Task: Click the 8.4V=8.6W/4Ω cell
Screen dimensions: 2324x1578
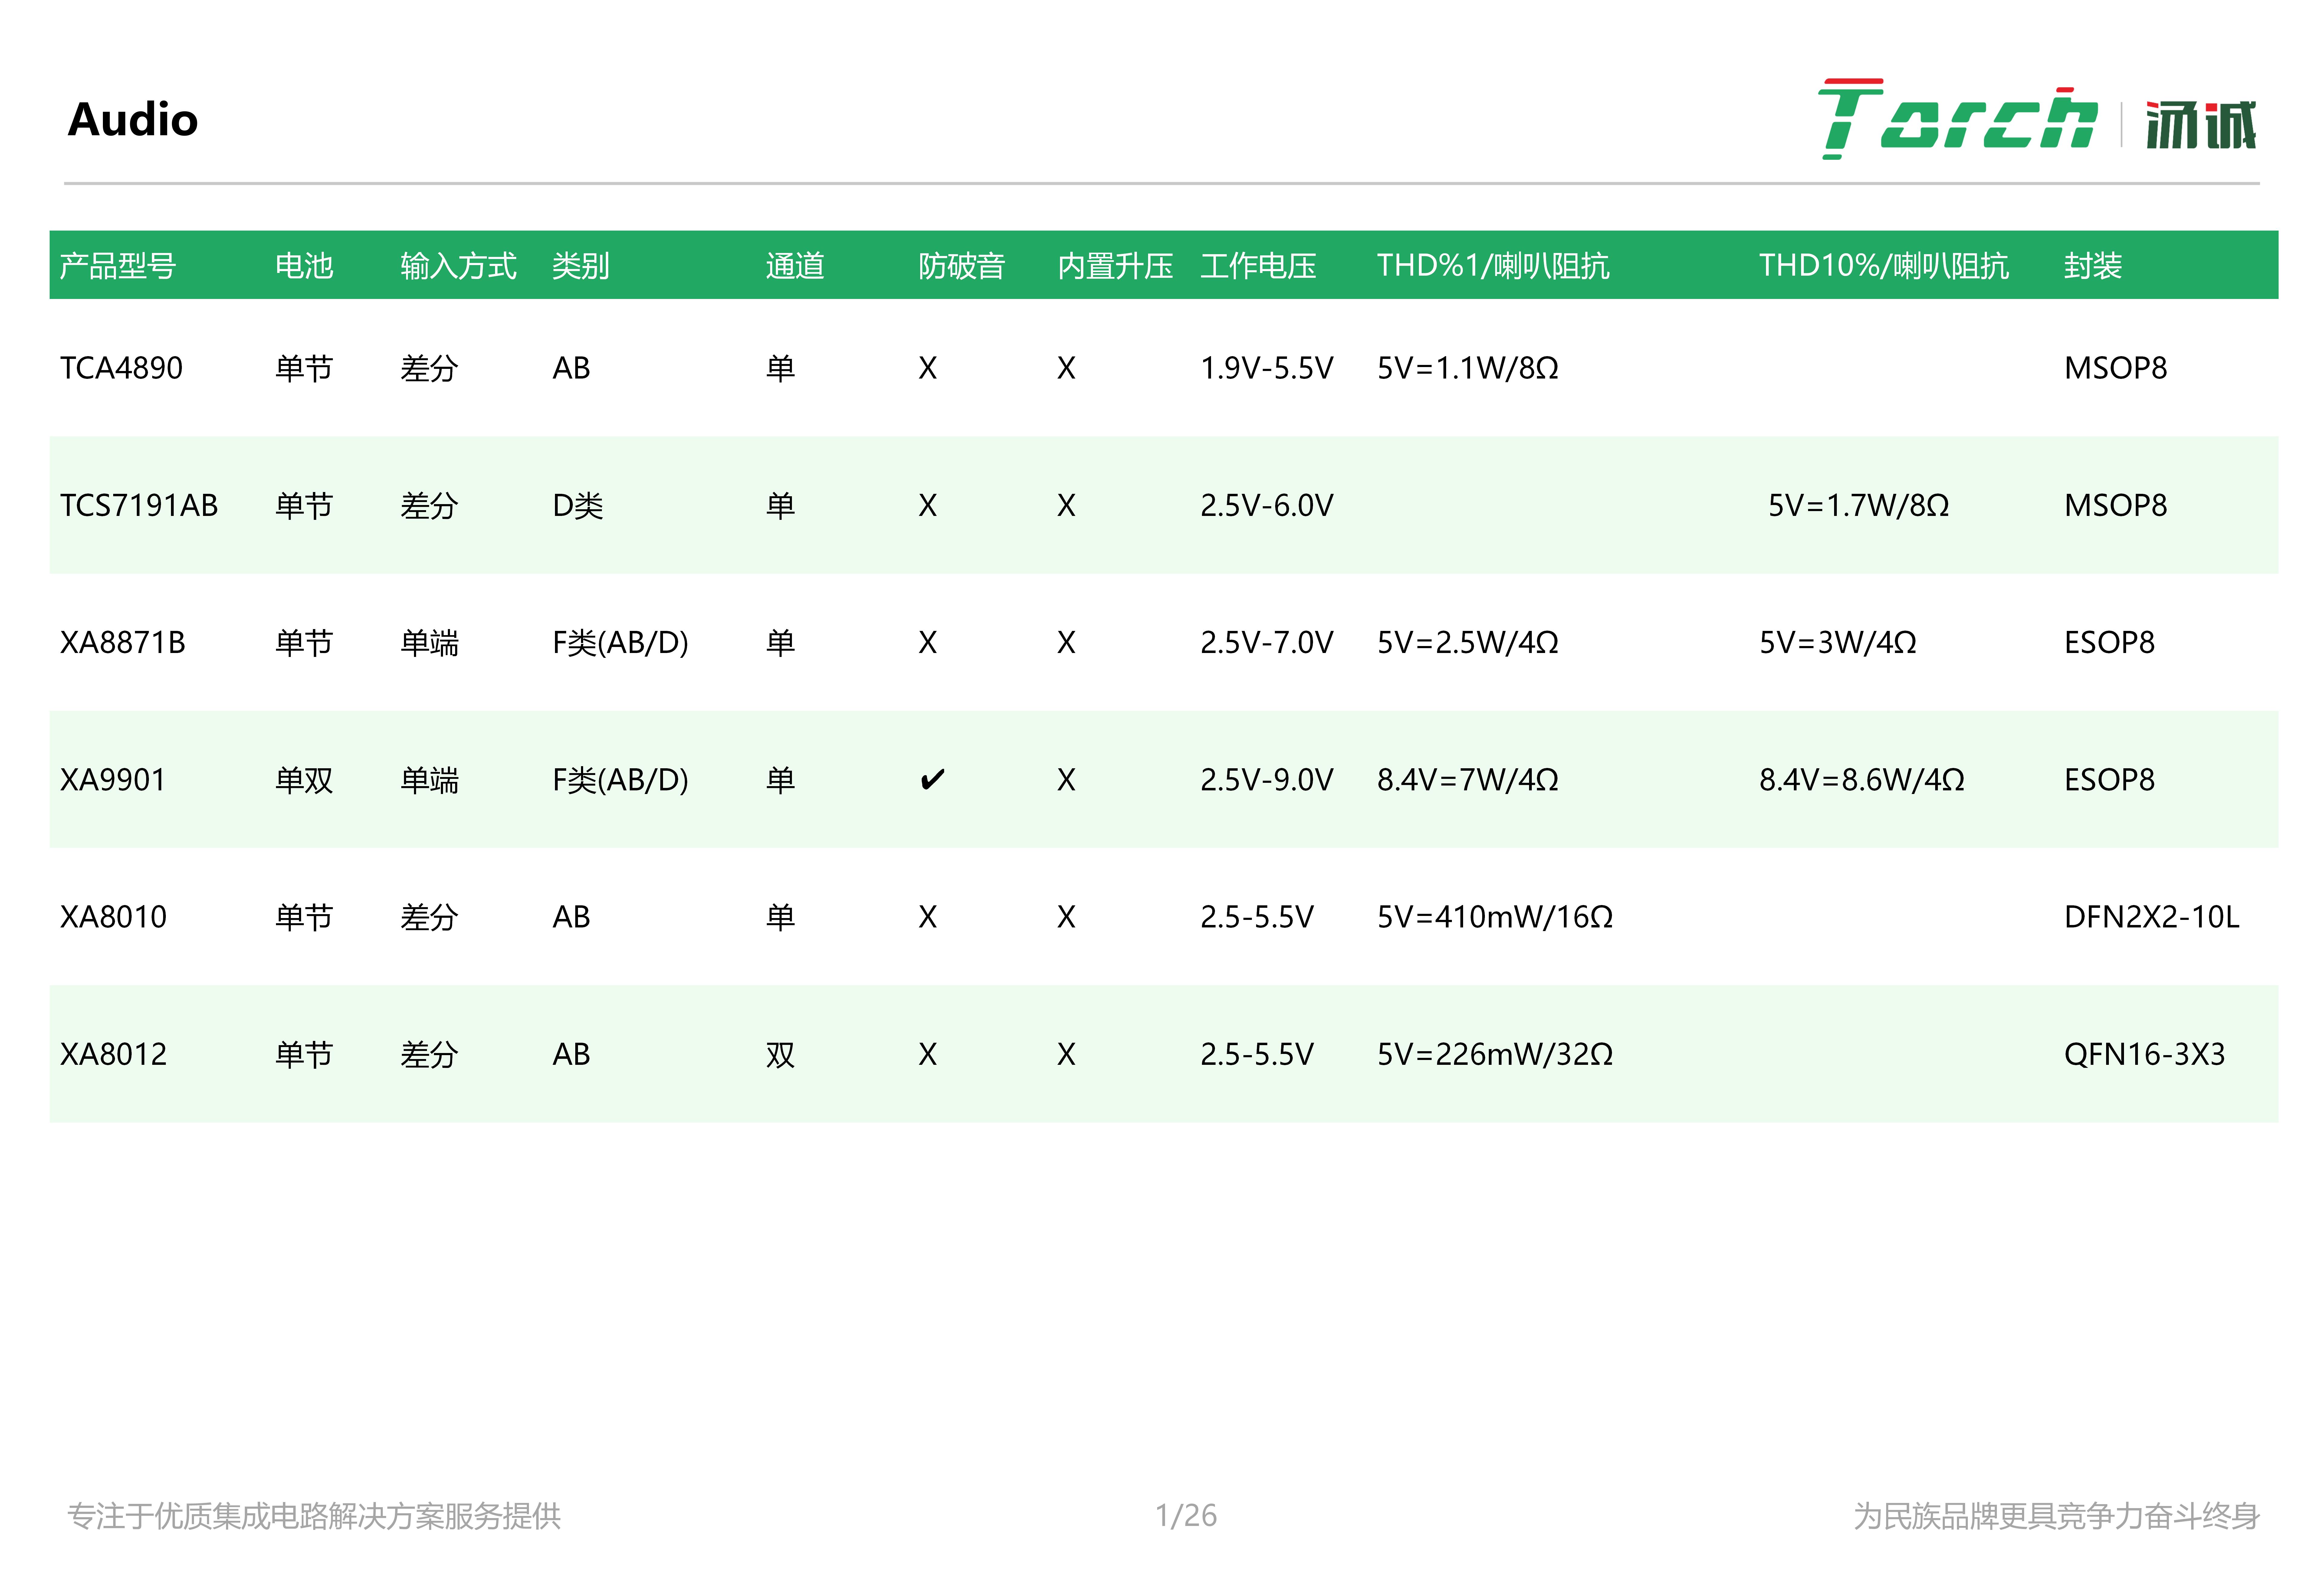Action: (x=1862, y=780)
